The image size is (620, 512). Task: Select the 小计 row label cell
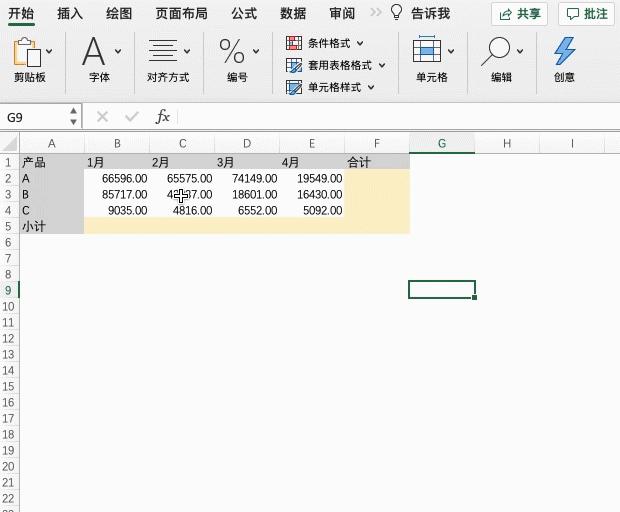coord(52,227)
